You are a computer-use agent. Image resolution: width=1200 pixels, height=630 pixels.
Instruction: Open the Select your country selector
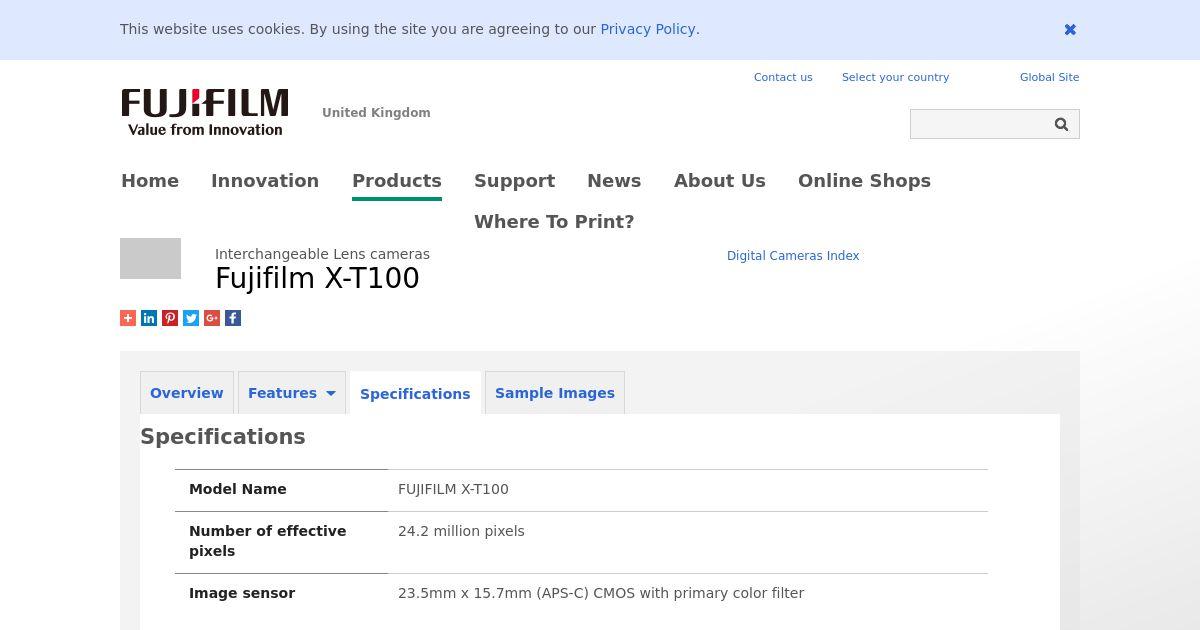pyautogui.click(x=895, y=77)
